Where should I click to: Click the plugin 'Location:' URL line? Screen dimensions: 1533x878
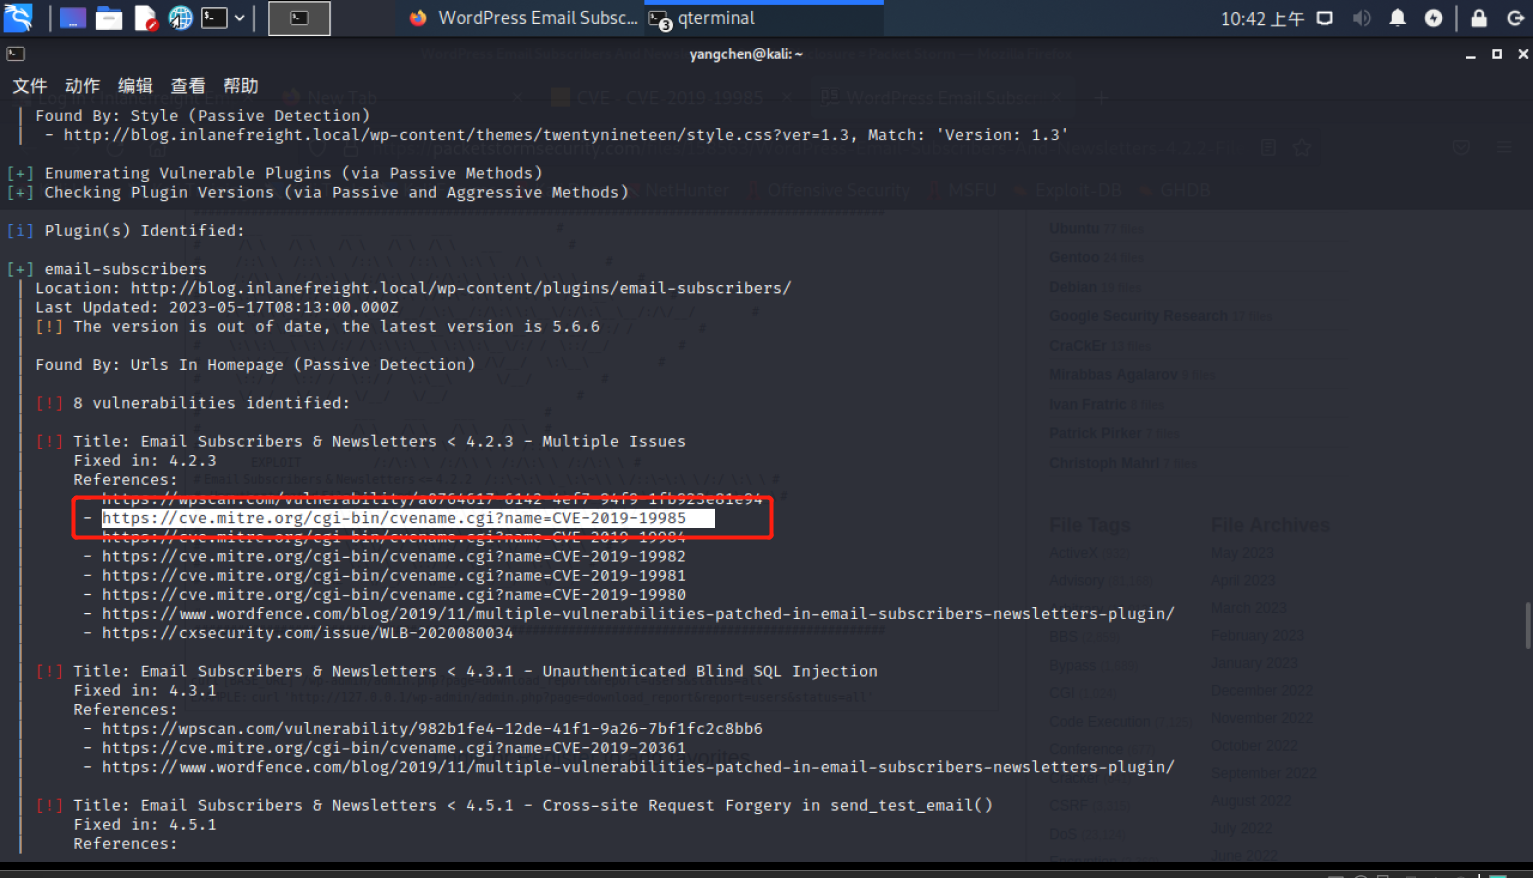[x=413, y=288]
